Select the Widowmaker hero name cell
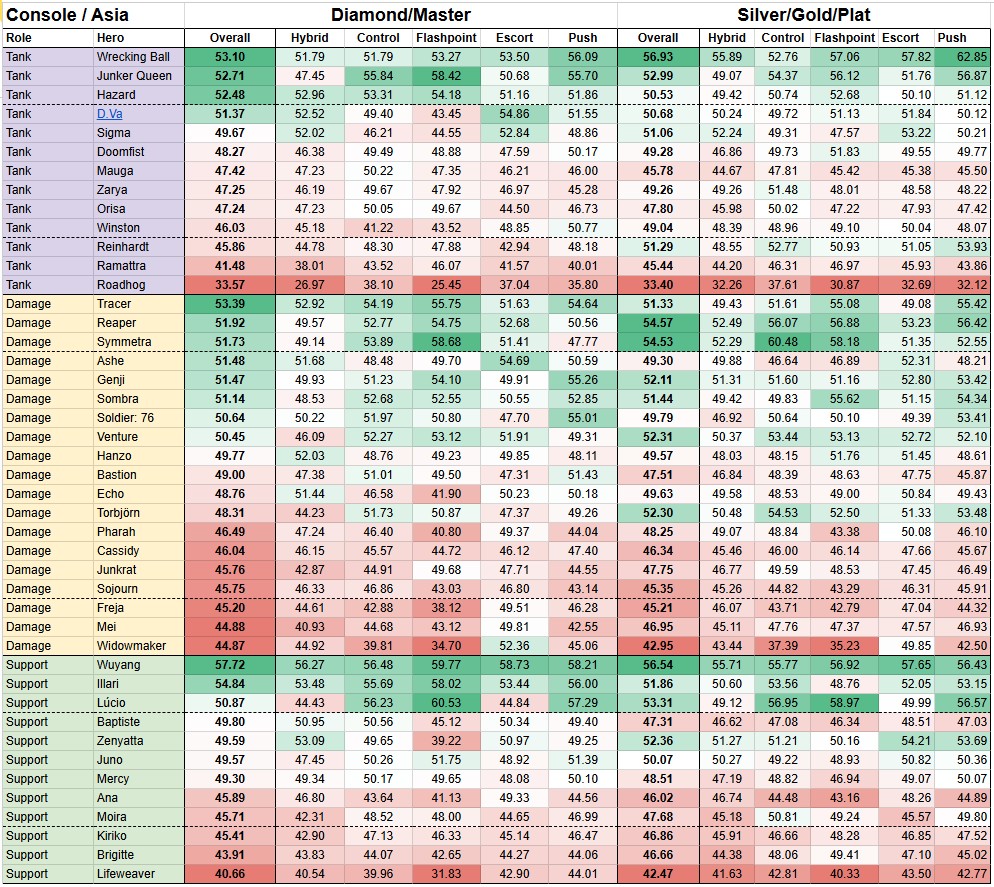 [x=132, y=646]
